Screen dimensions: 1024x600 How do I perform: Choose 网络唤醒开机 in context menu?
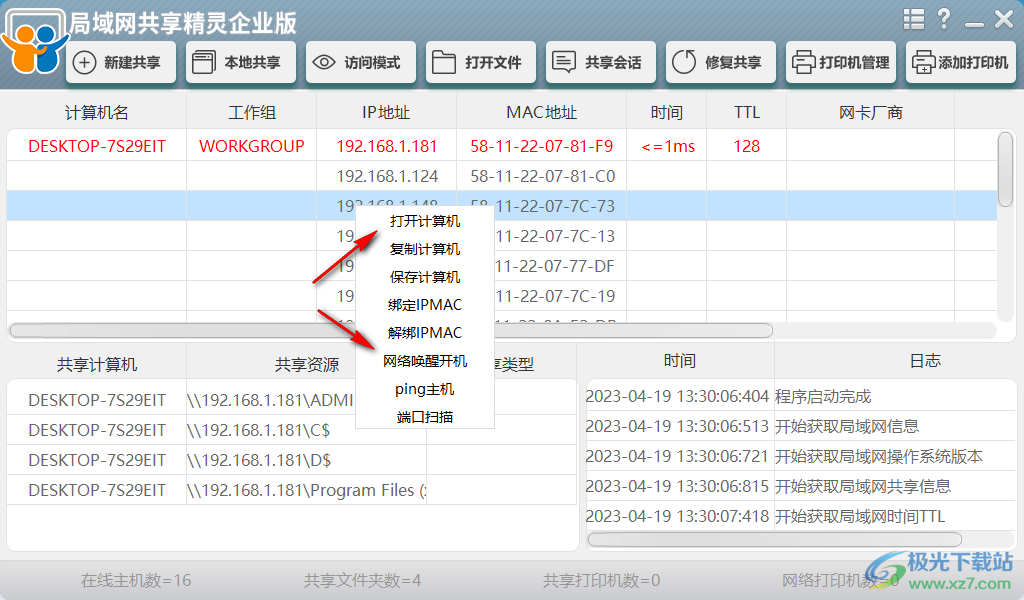tap(424, 361)
